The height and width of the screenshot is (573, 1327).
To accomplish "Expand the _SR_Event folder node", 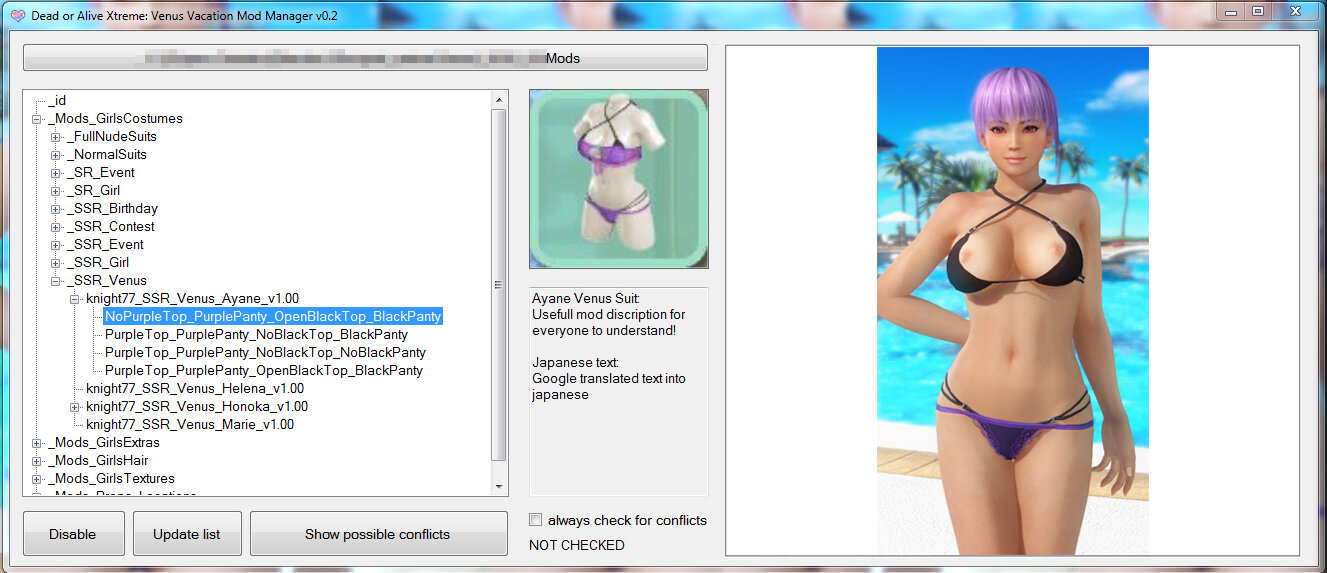I will tap(56, 173).
